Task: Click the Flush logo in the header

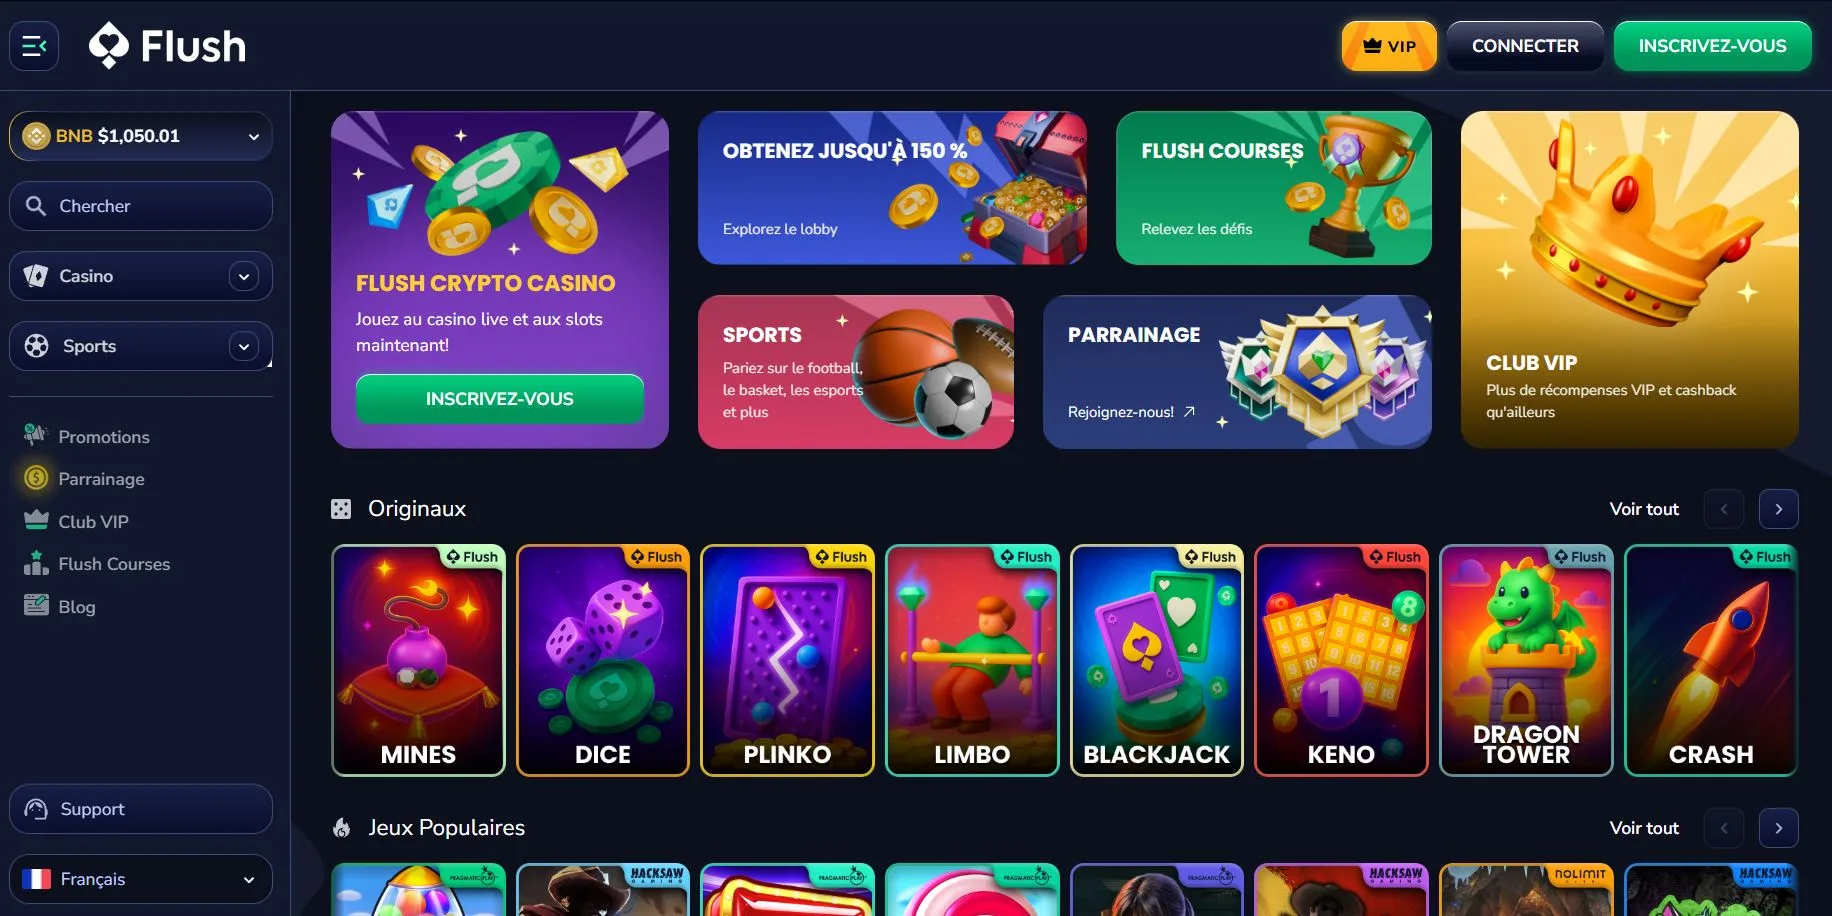Action: [167, 46]
